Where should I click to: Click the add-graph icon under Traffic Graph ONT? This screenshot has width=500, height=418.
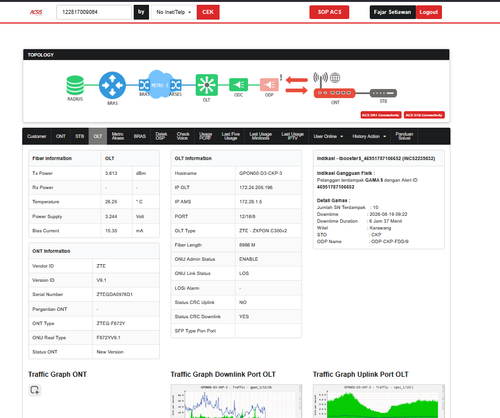[x=35, y=390]
